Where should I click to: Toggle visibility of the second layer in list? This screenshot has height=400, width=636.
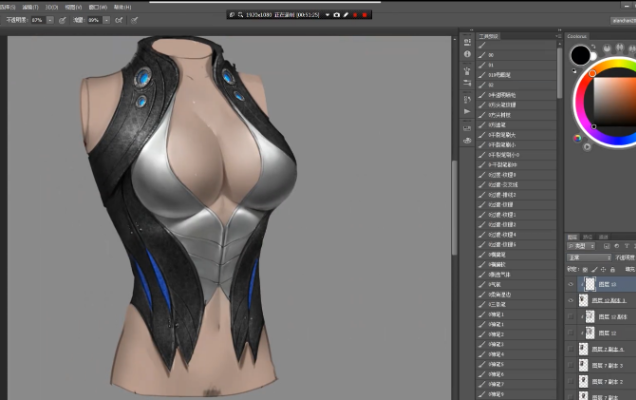click(x=572, y=299)
